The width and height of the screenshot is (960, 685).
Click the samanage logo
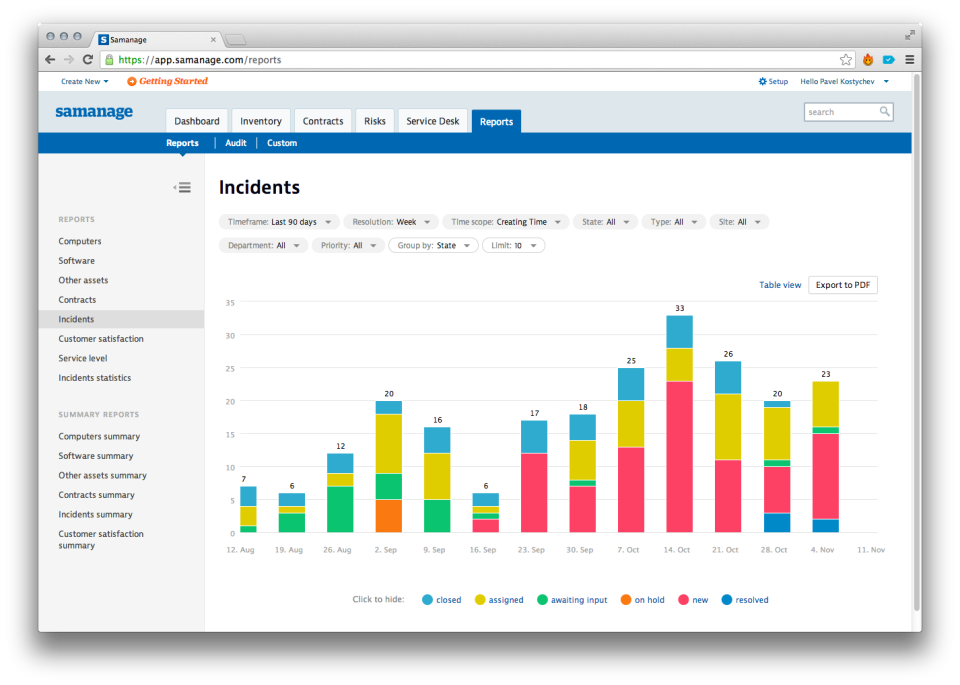(94, 112)
